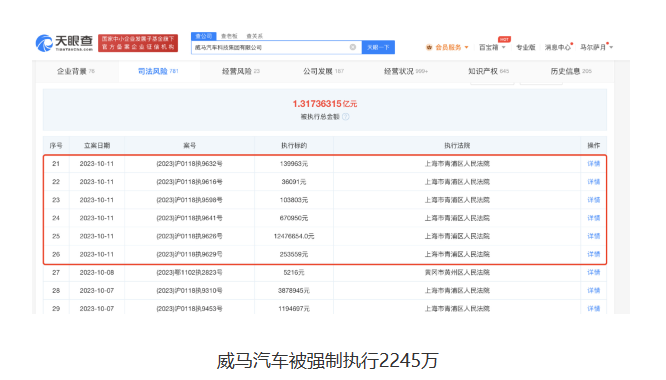The width and height of the screenshot is (666, 380).
Task: Click case number (2023)鄂1102执2823号
Action: pyautogui.click(x=189, y=272)
